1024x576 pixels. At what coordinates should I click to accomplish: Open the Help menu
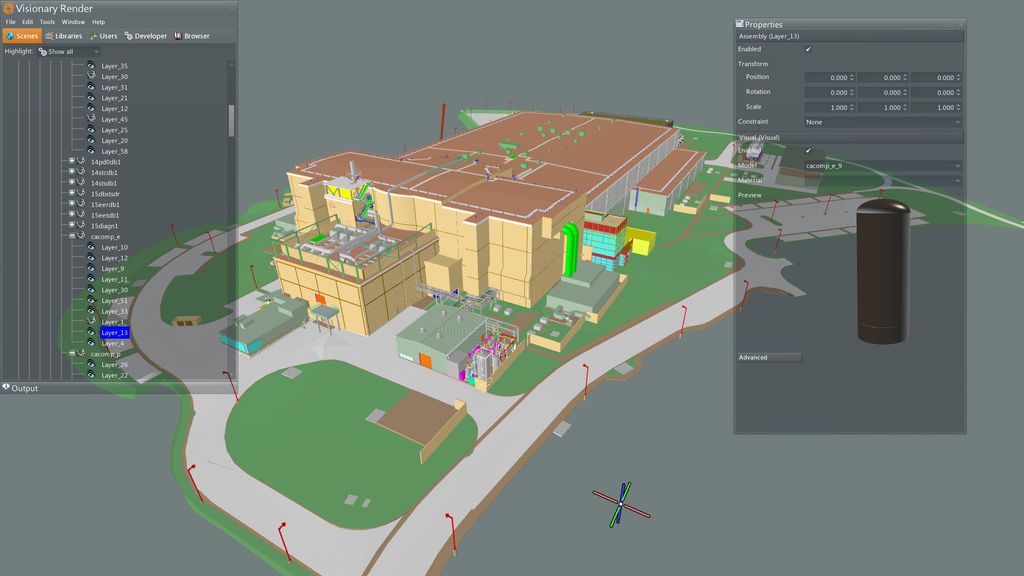coord(99,22)
